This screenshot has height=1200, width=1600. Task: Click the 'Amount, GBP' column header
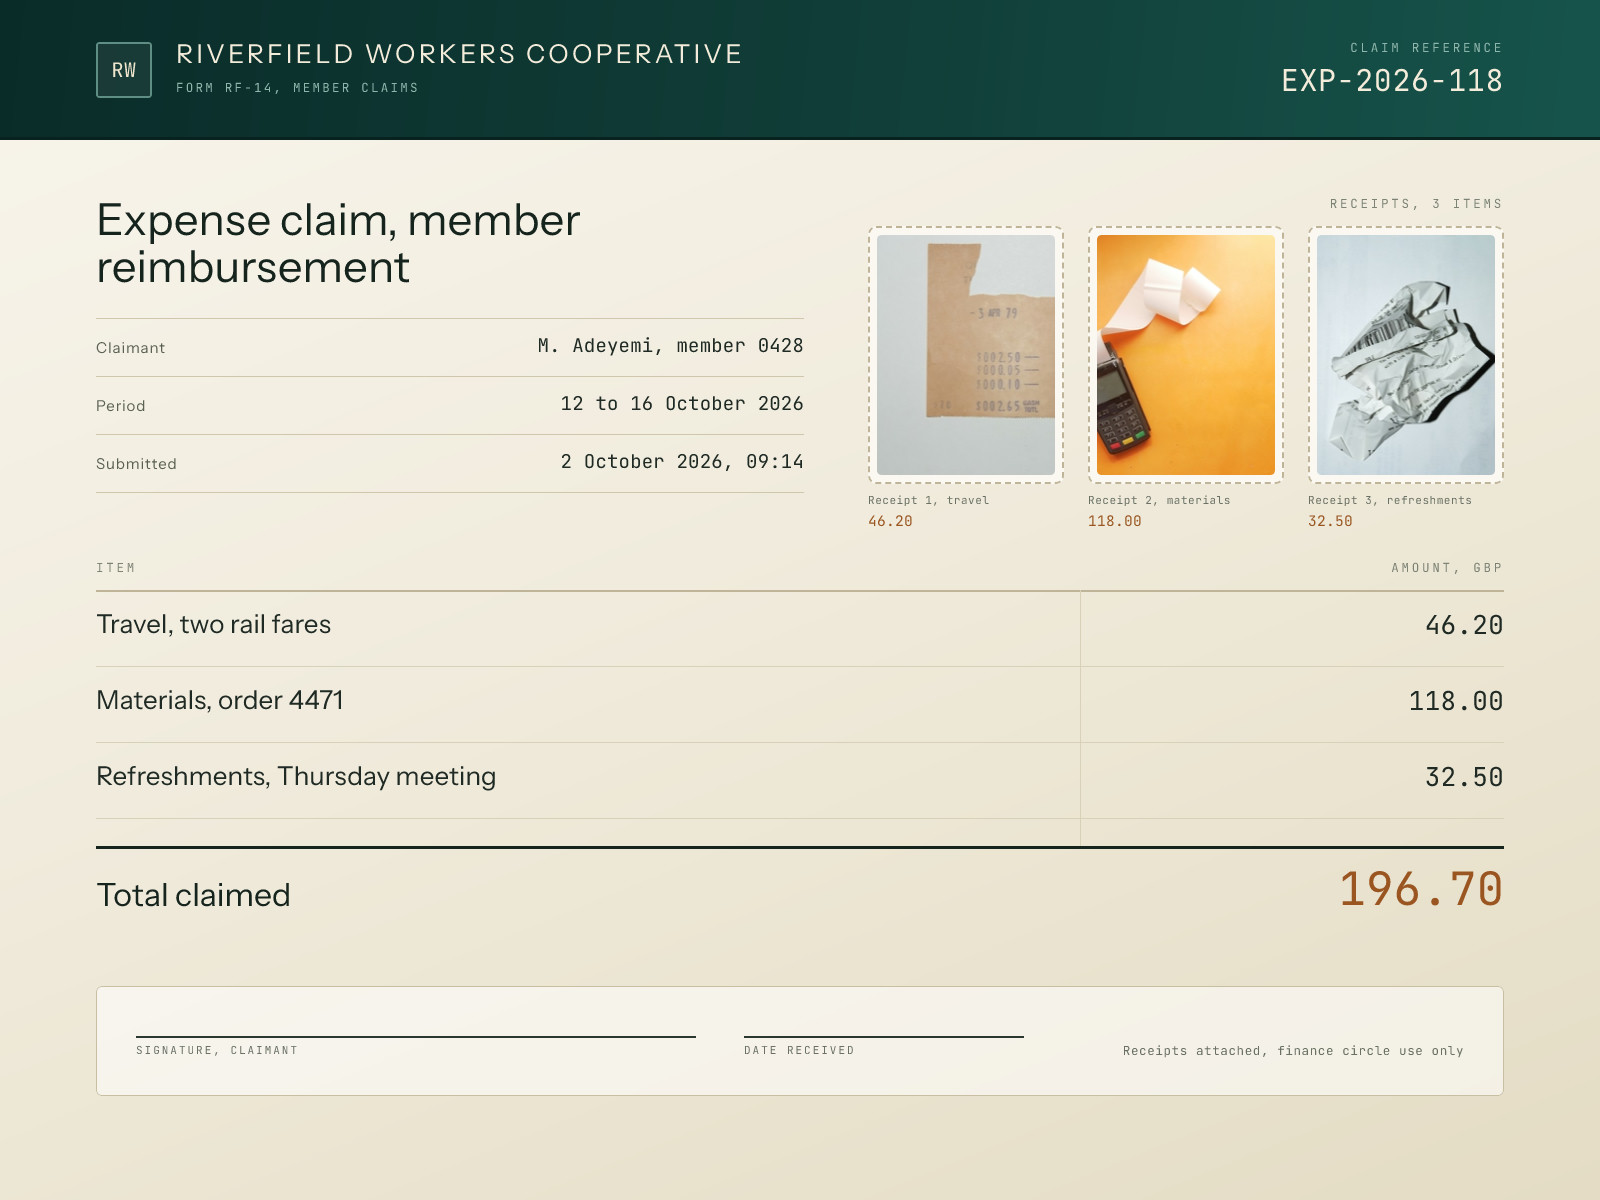tap(1447, 568)
